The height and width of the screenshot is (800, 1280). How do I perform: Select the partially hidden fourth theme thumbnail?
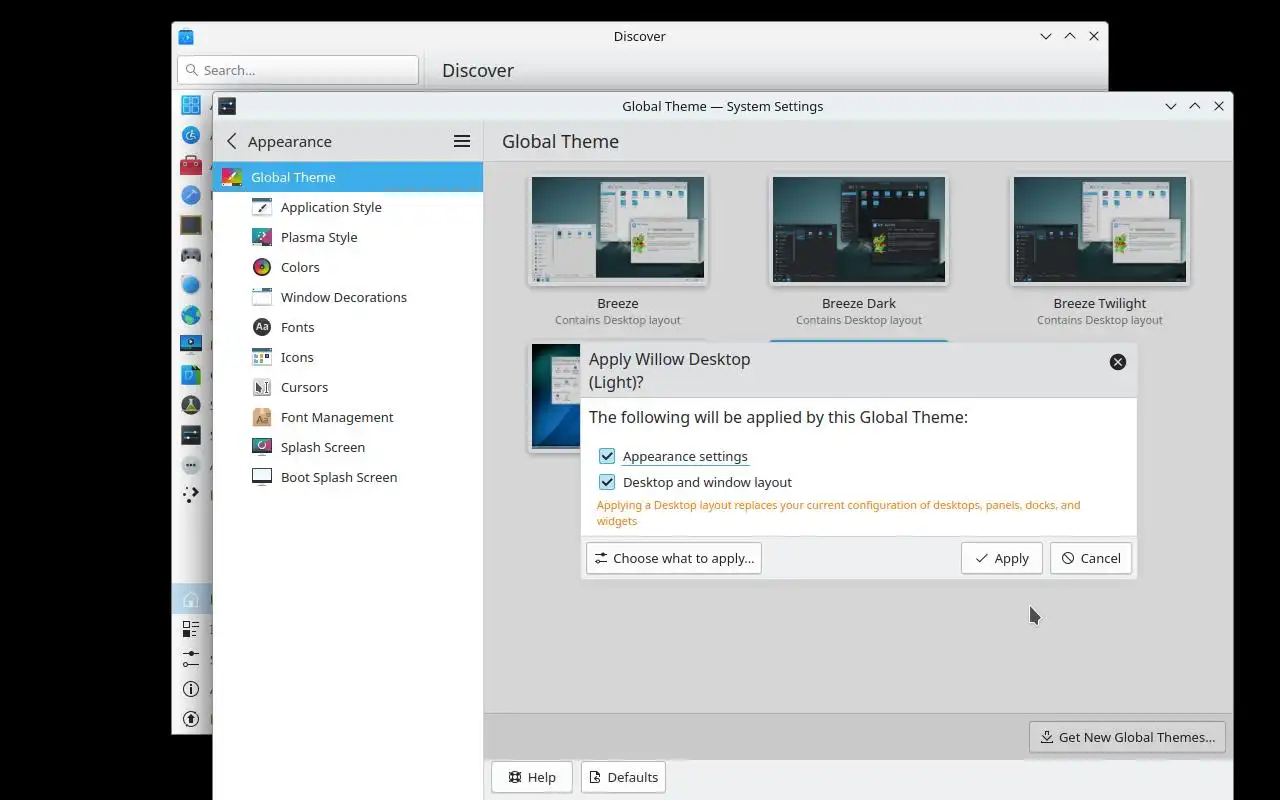tap(555, 396)
